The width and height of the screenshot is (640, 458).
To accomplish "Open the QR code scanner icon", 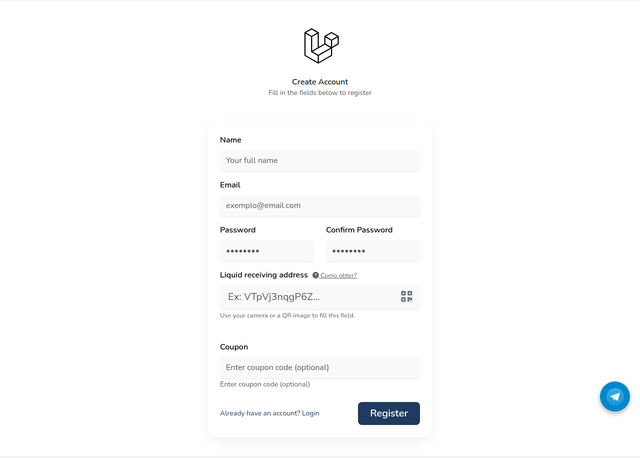I will [407, 296].
